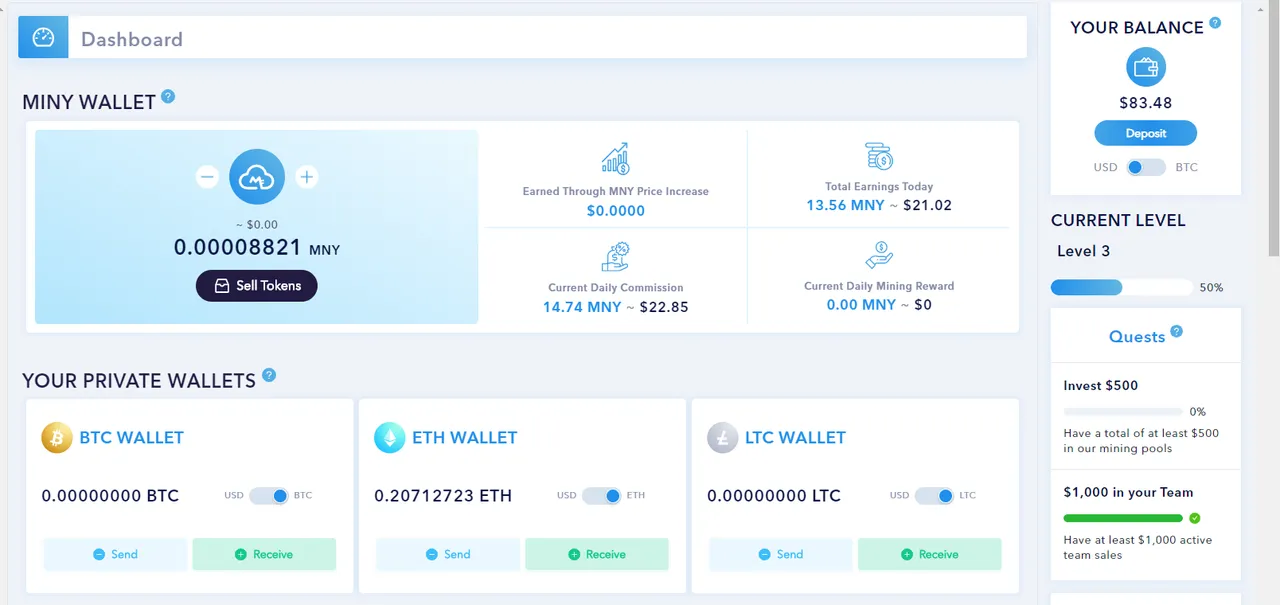Click the green quest completed checkmark
Viewport: 1280px width, 605px height.
pyautogui.click(x=1195, y=518)
